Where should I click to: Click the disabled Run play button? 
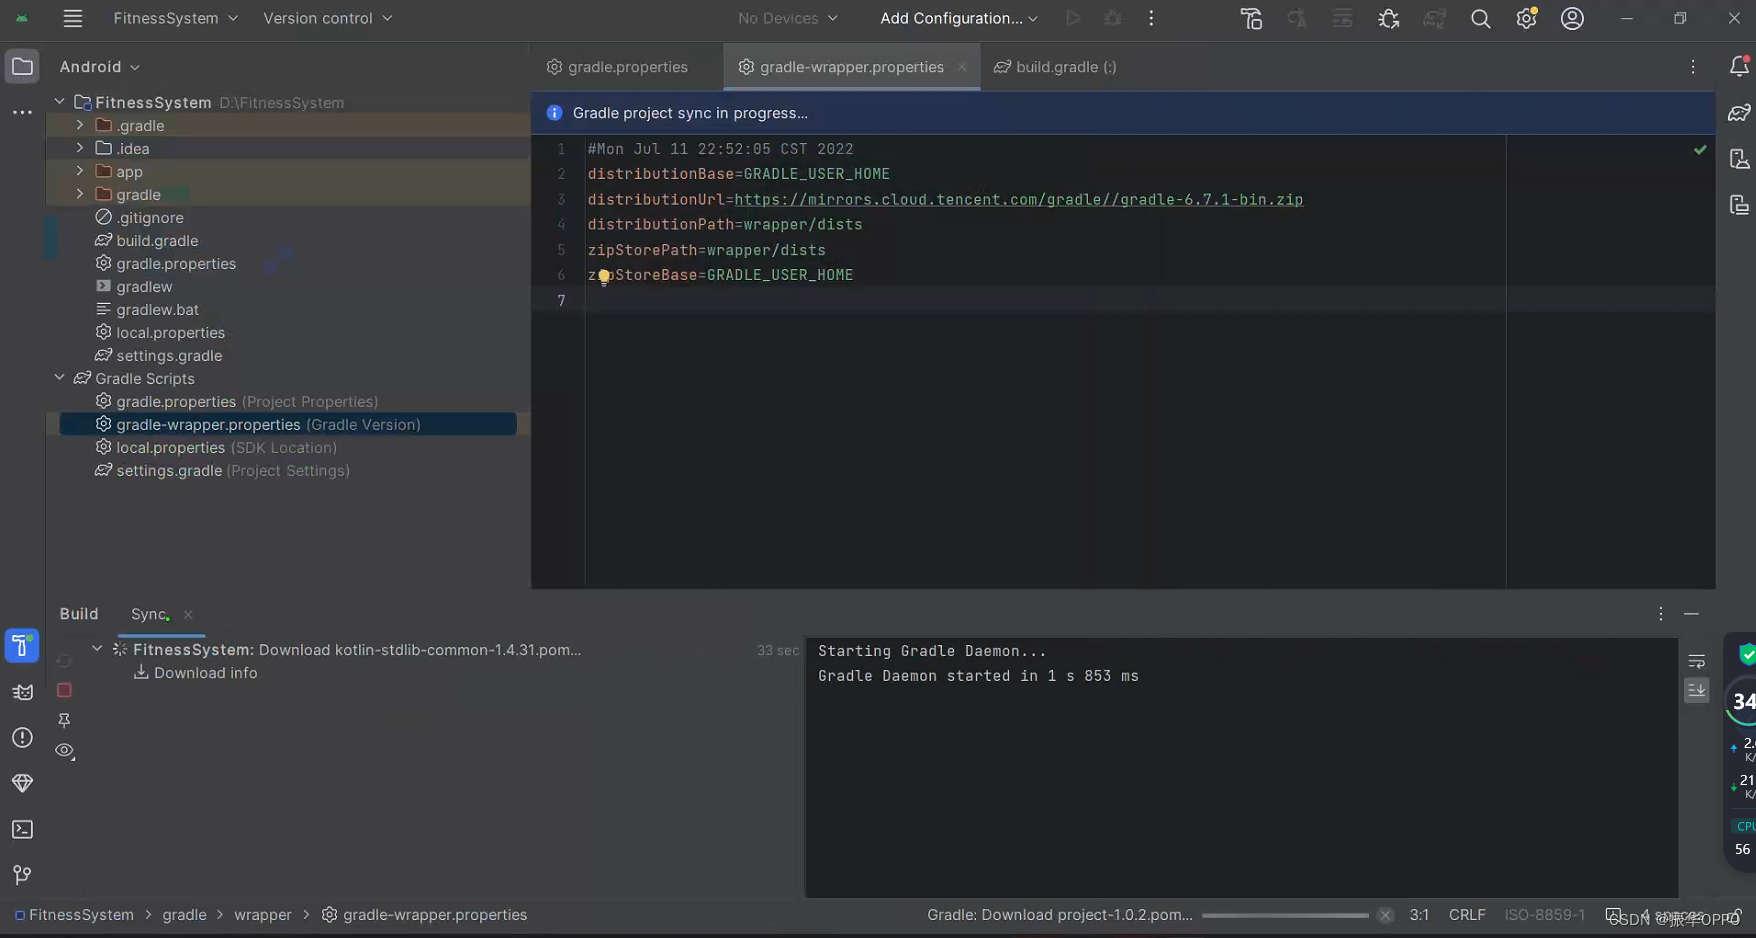tap(1072, 18)
